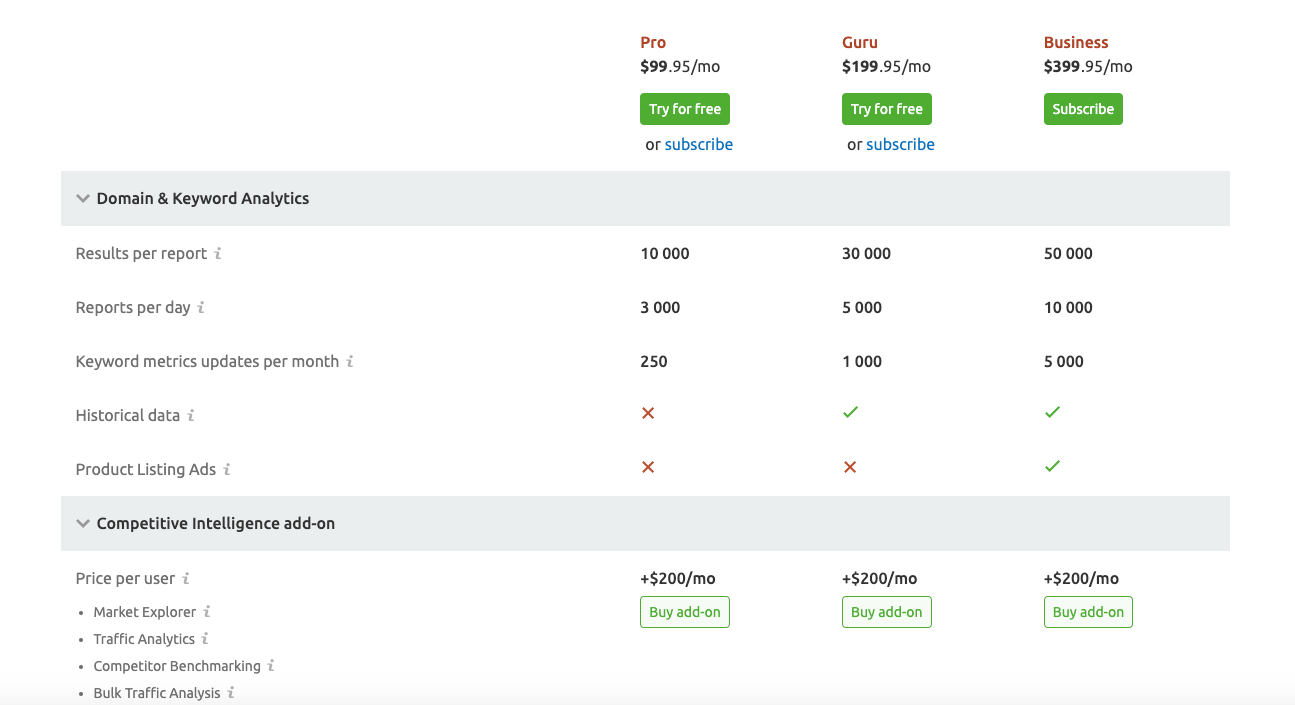Click Try for free under the Pro plan
1295x705 pixels.
coord(684,108)
